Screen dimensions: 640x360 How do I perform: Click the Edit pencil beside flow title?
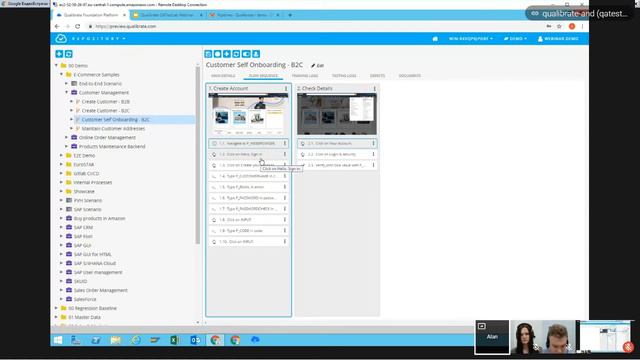click(317, 65)
